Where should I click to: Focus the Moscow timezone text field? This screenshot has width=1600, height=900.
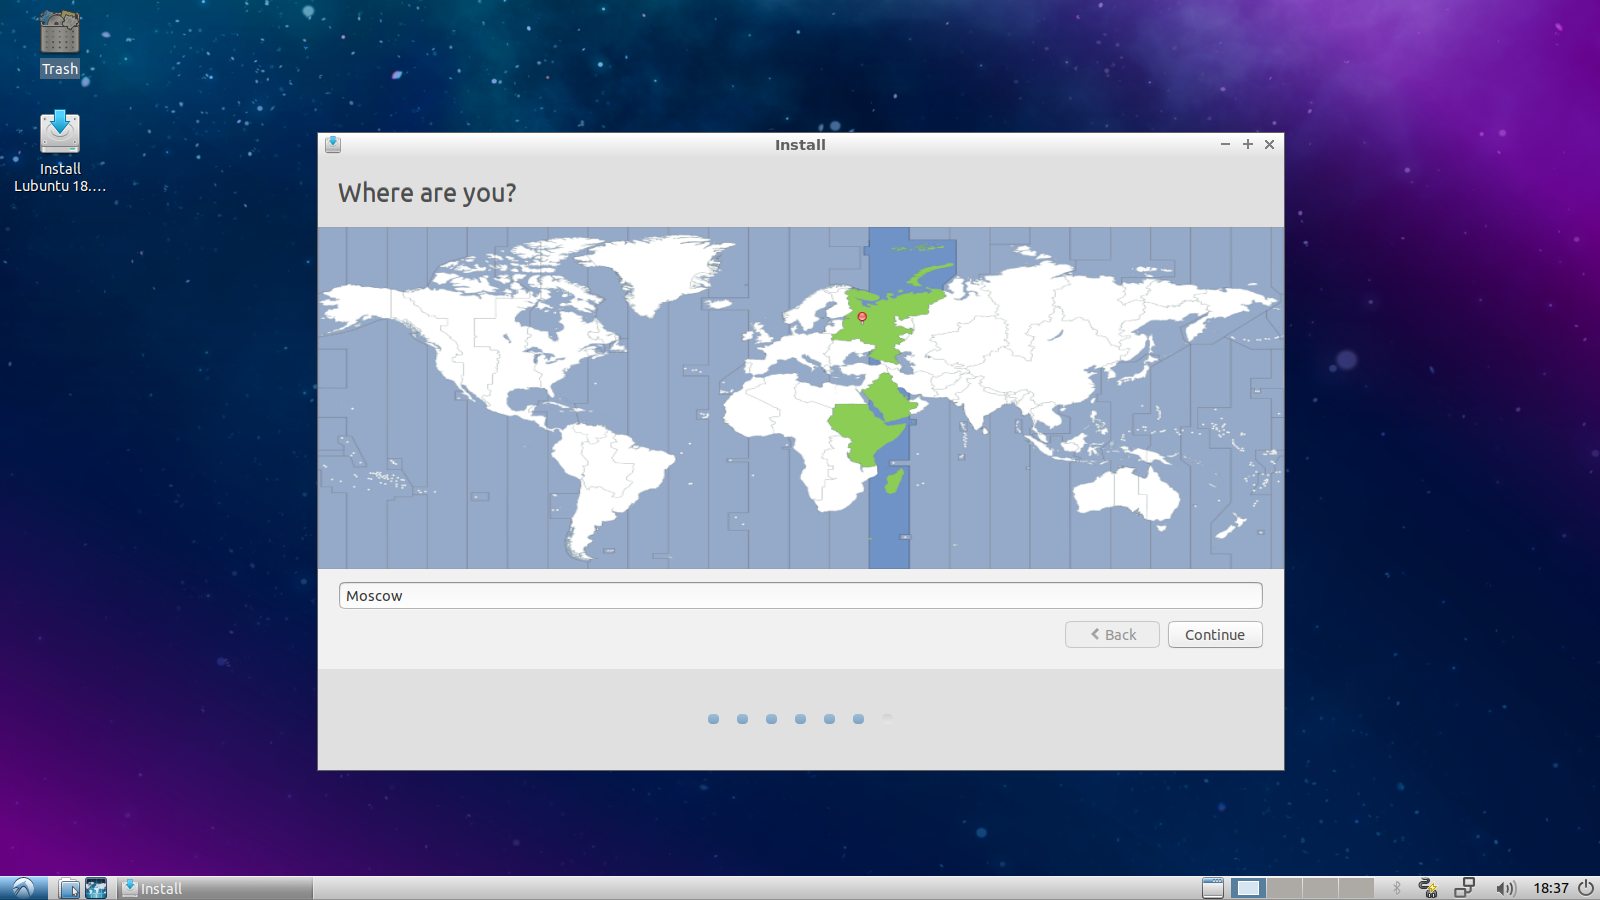coord(800,596)
